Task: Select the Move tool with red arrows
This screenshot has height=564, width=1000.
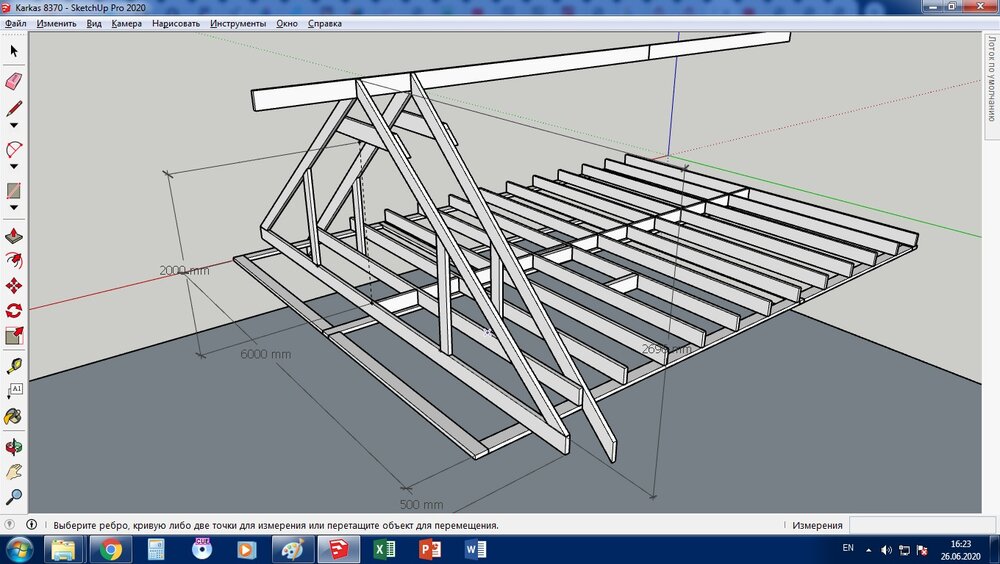Action: tap(14, 286)
